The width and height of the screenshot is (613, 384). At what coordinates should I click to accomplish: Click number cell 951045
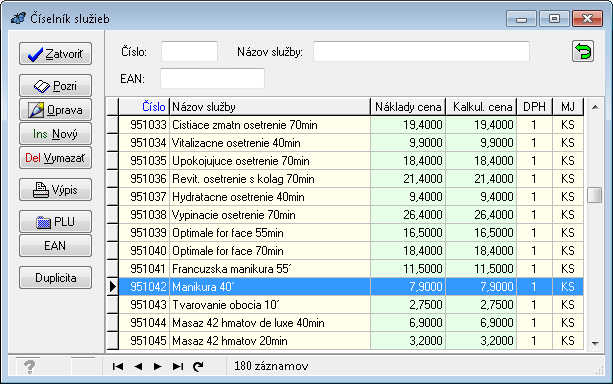pyautogui.click(x=144, y=341)
